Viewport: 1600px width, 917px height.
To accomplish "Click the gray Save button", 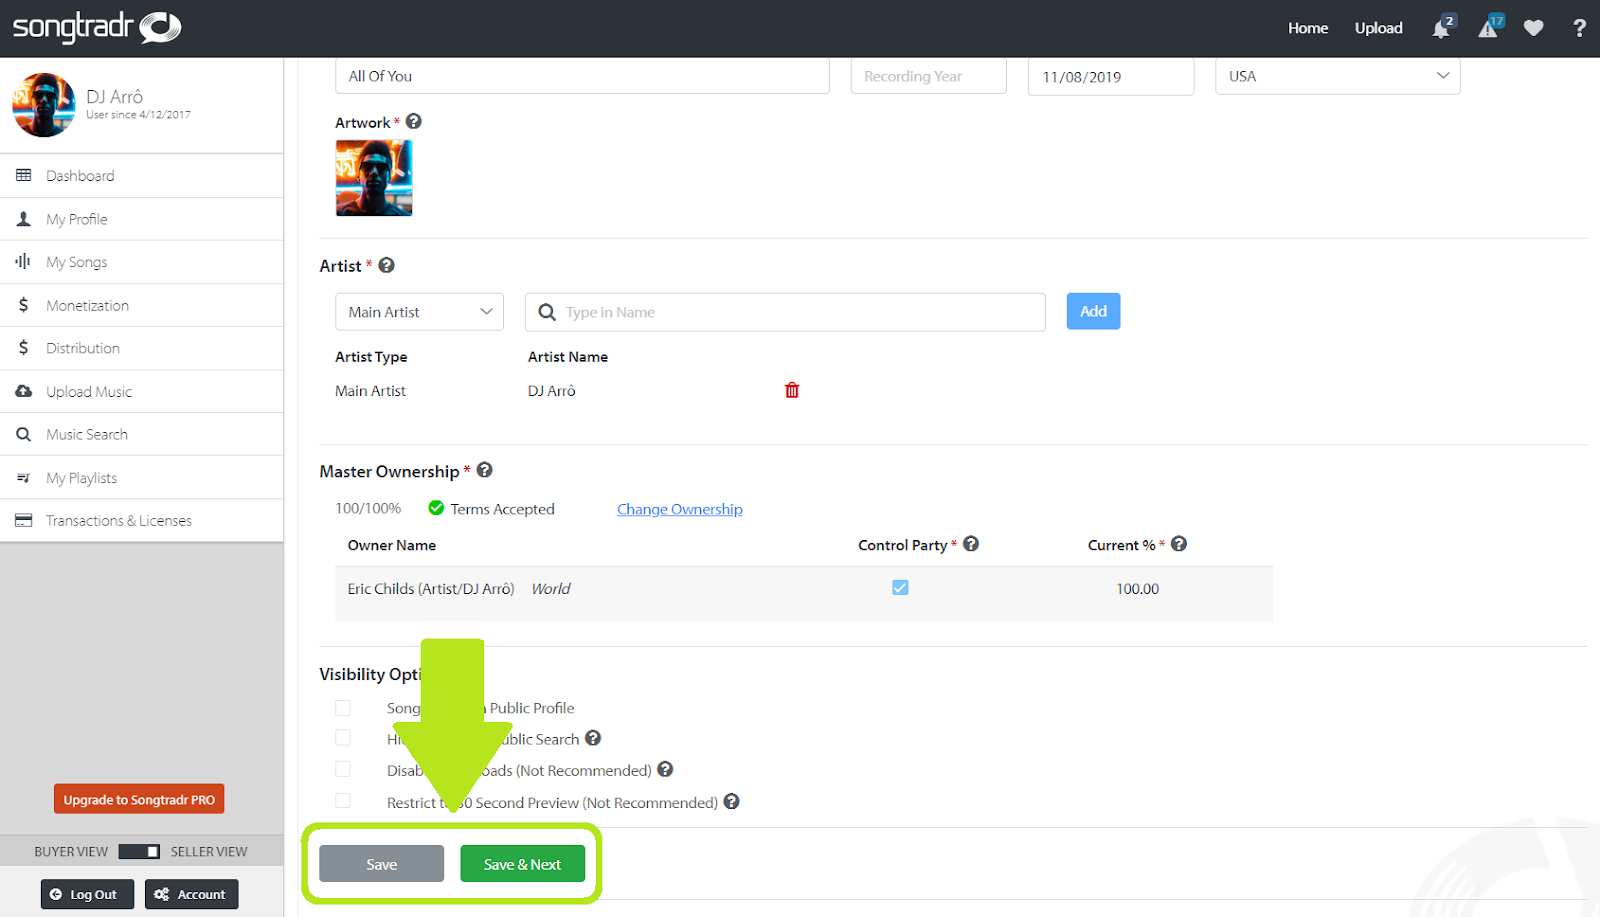I will coord(381,864).
